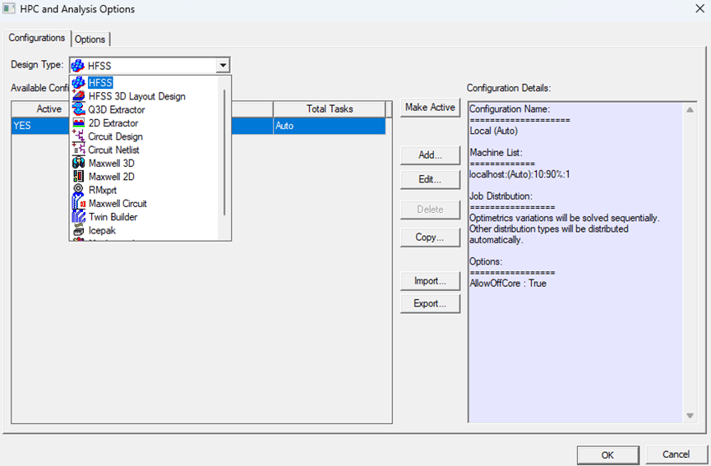Click the Icepak icon
The image size is (711, 466).
78,230
